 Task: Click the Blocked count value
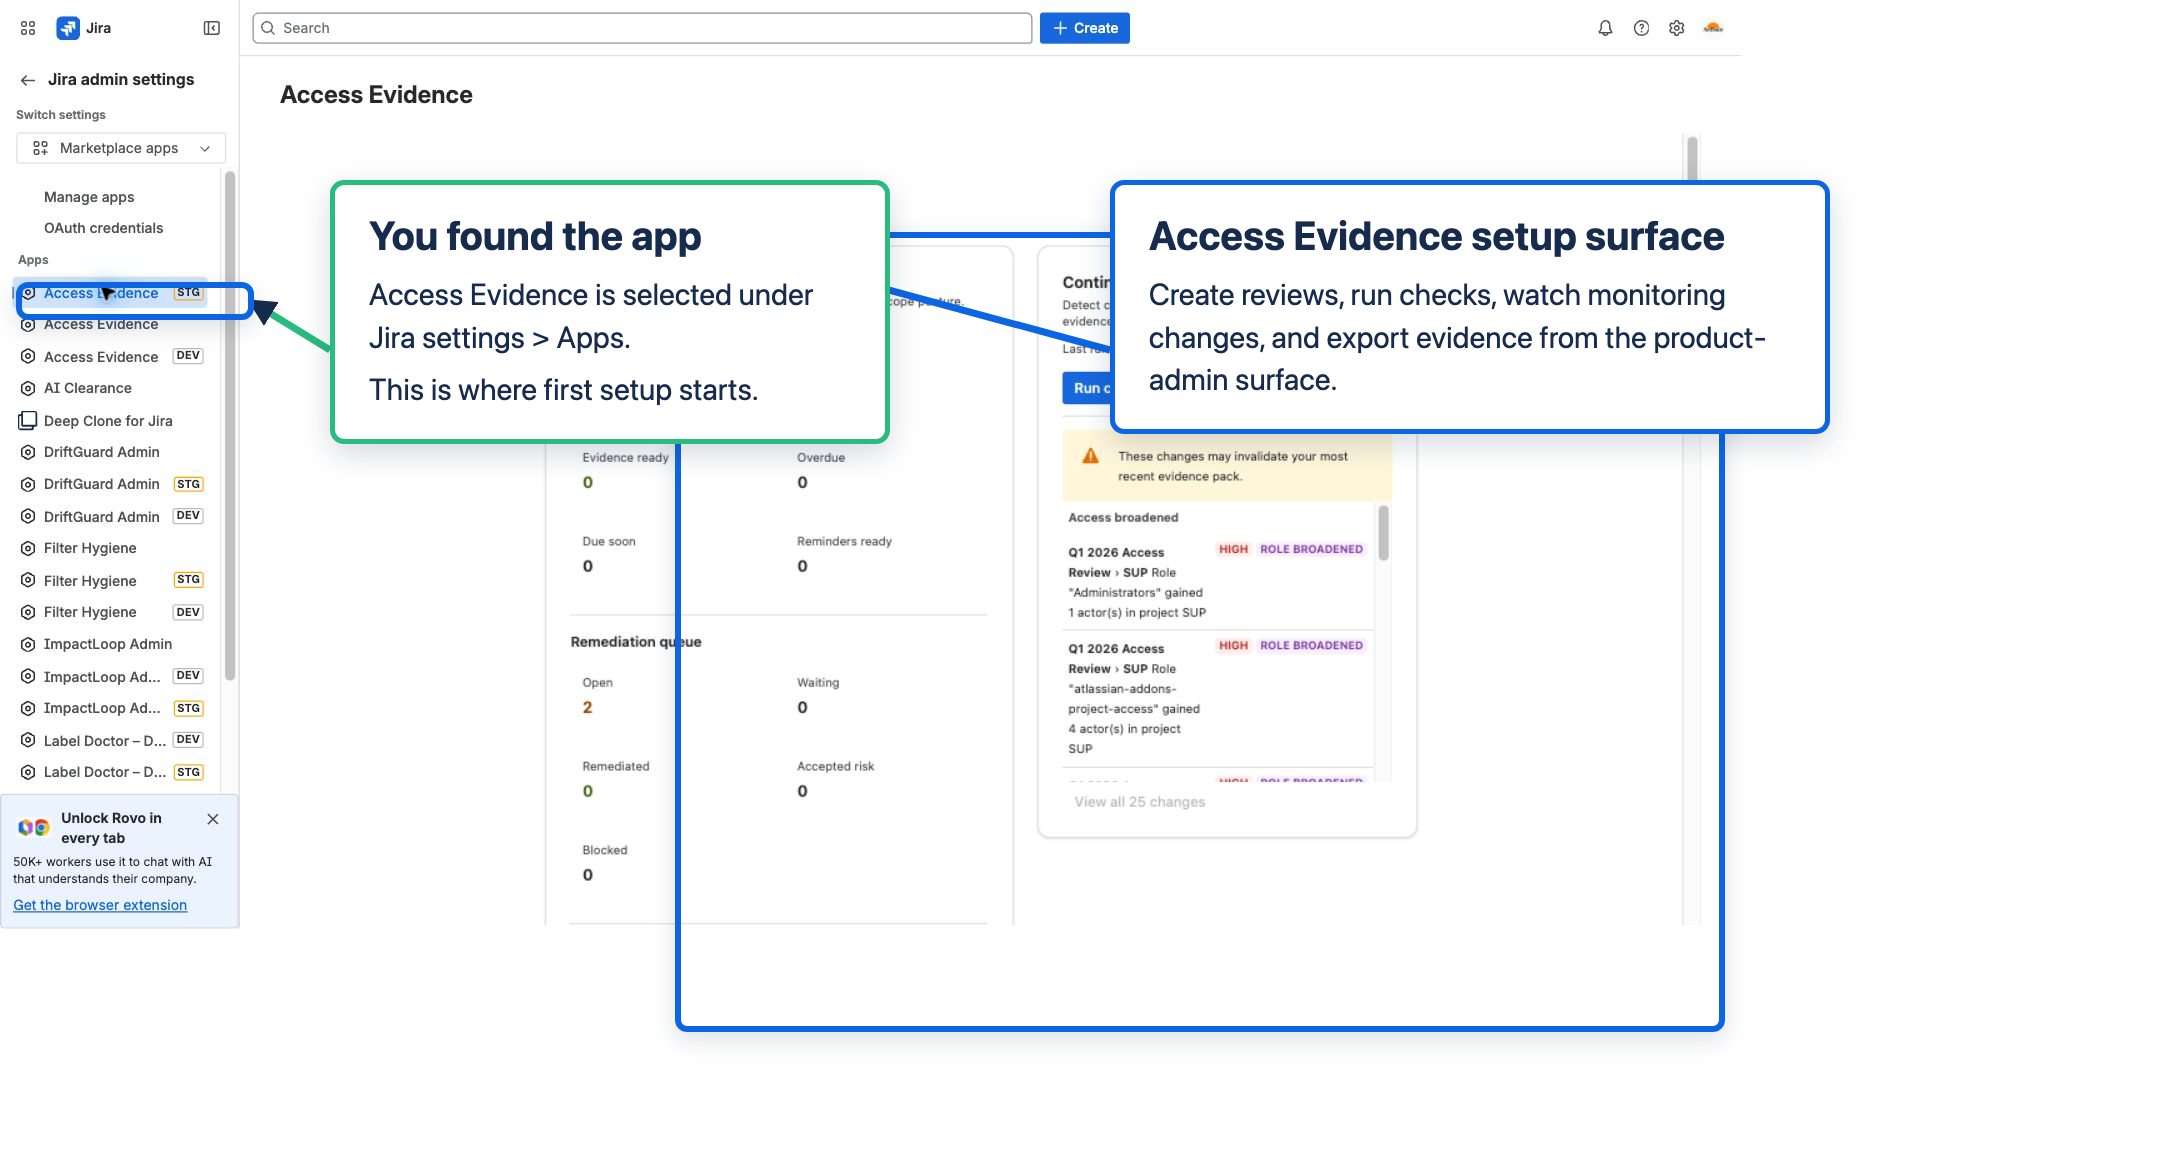point(587,875)
